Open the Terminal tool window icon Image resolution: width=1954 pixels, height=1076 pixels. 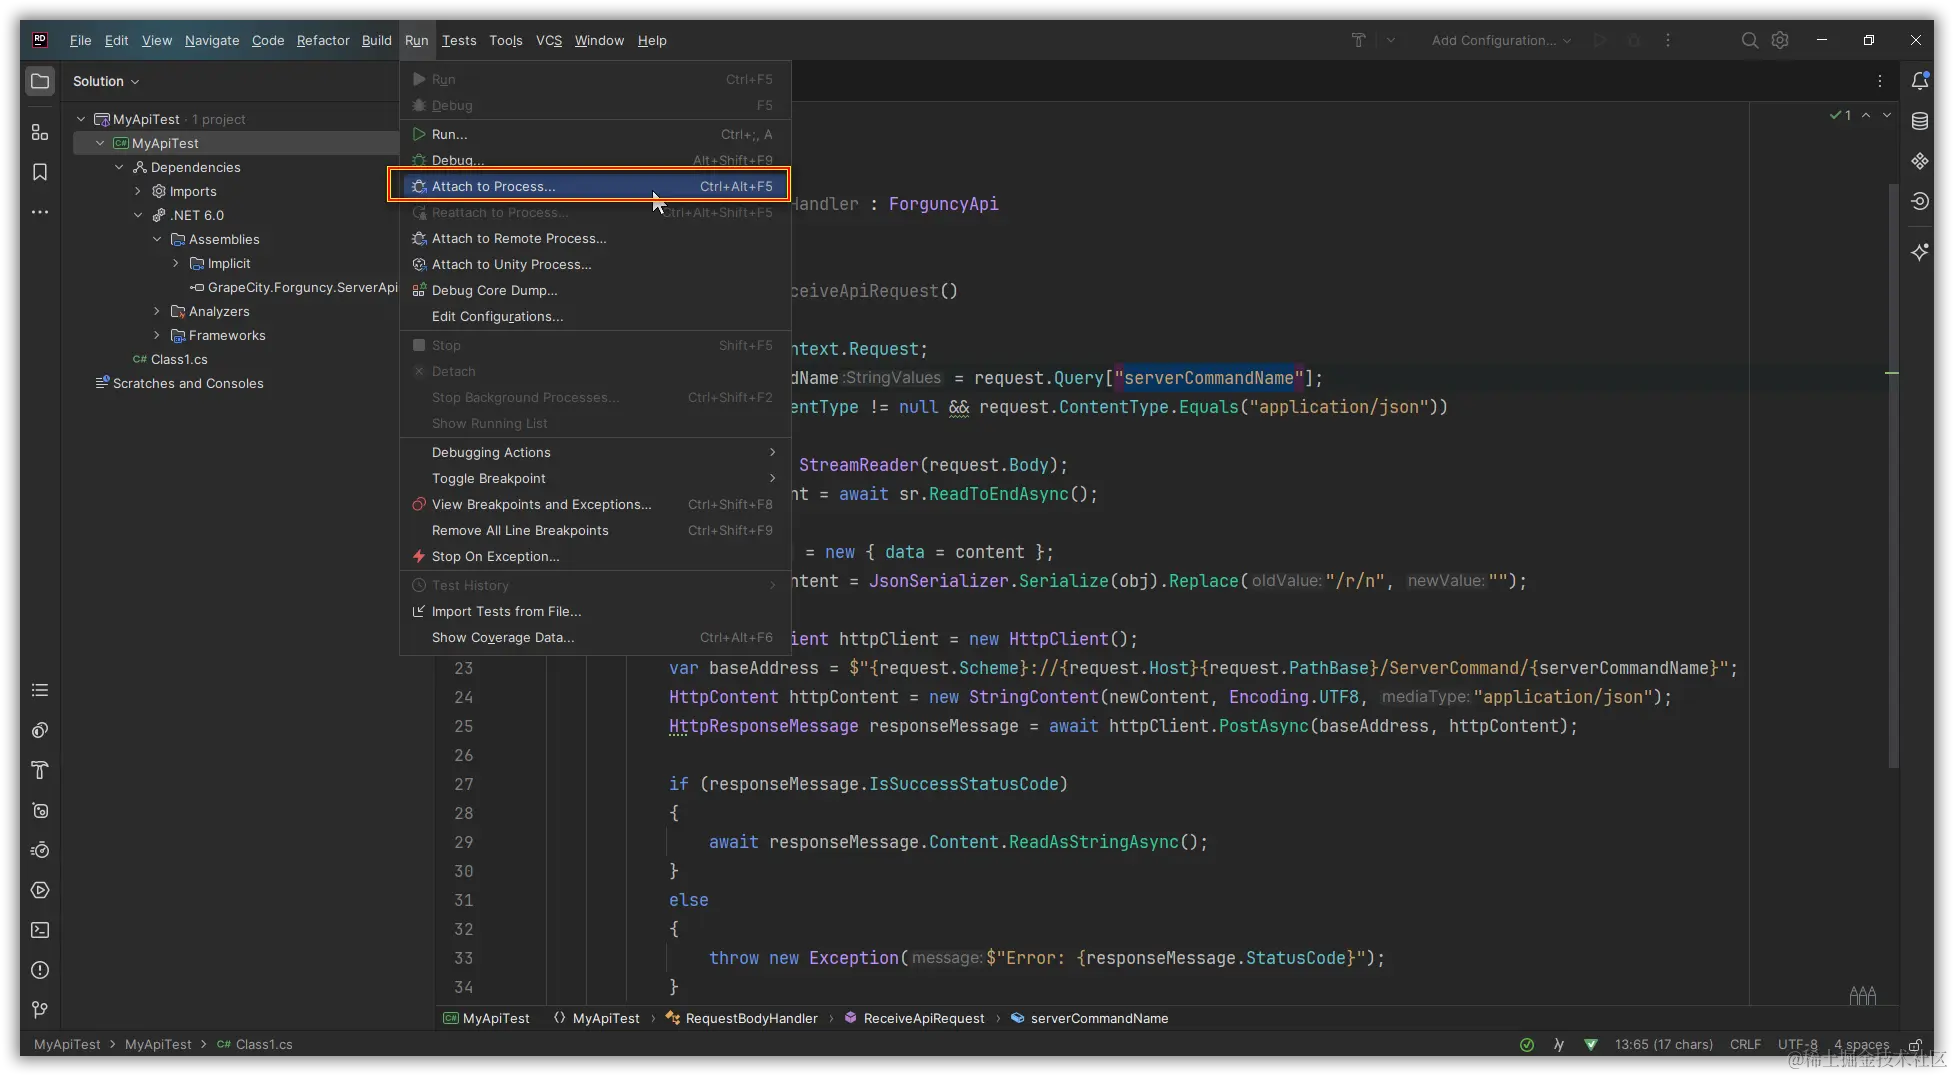[40, 930]
